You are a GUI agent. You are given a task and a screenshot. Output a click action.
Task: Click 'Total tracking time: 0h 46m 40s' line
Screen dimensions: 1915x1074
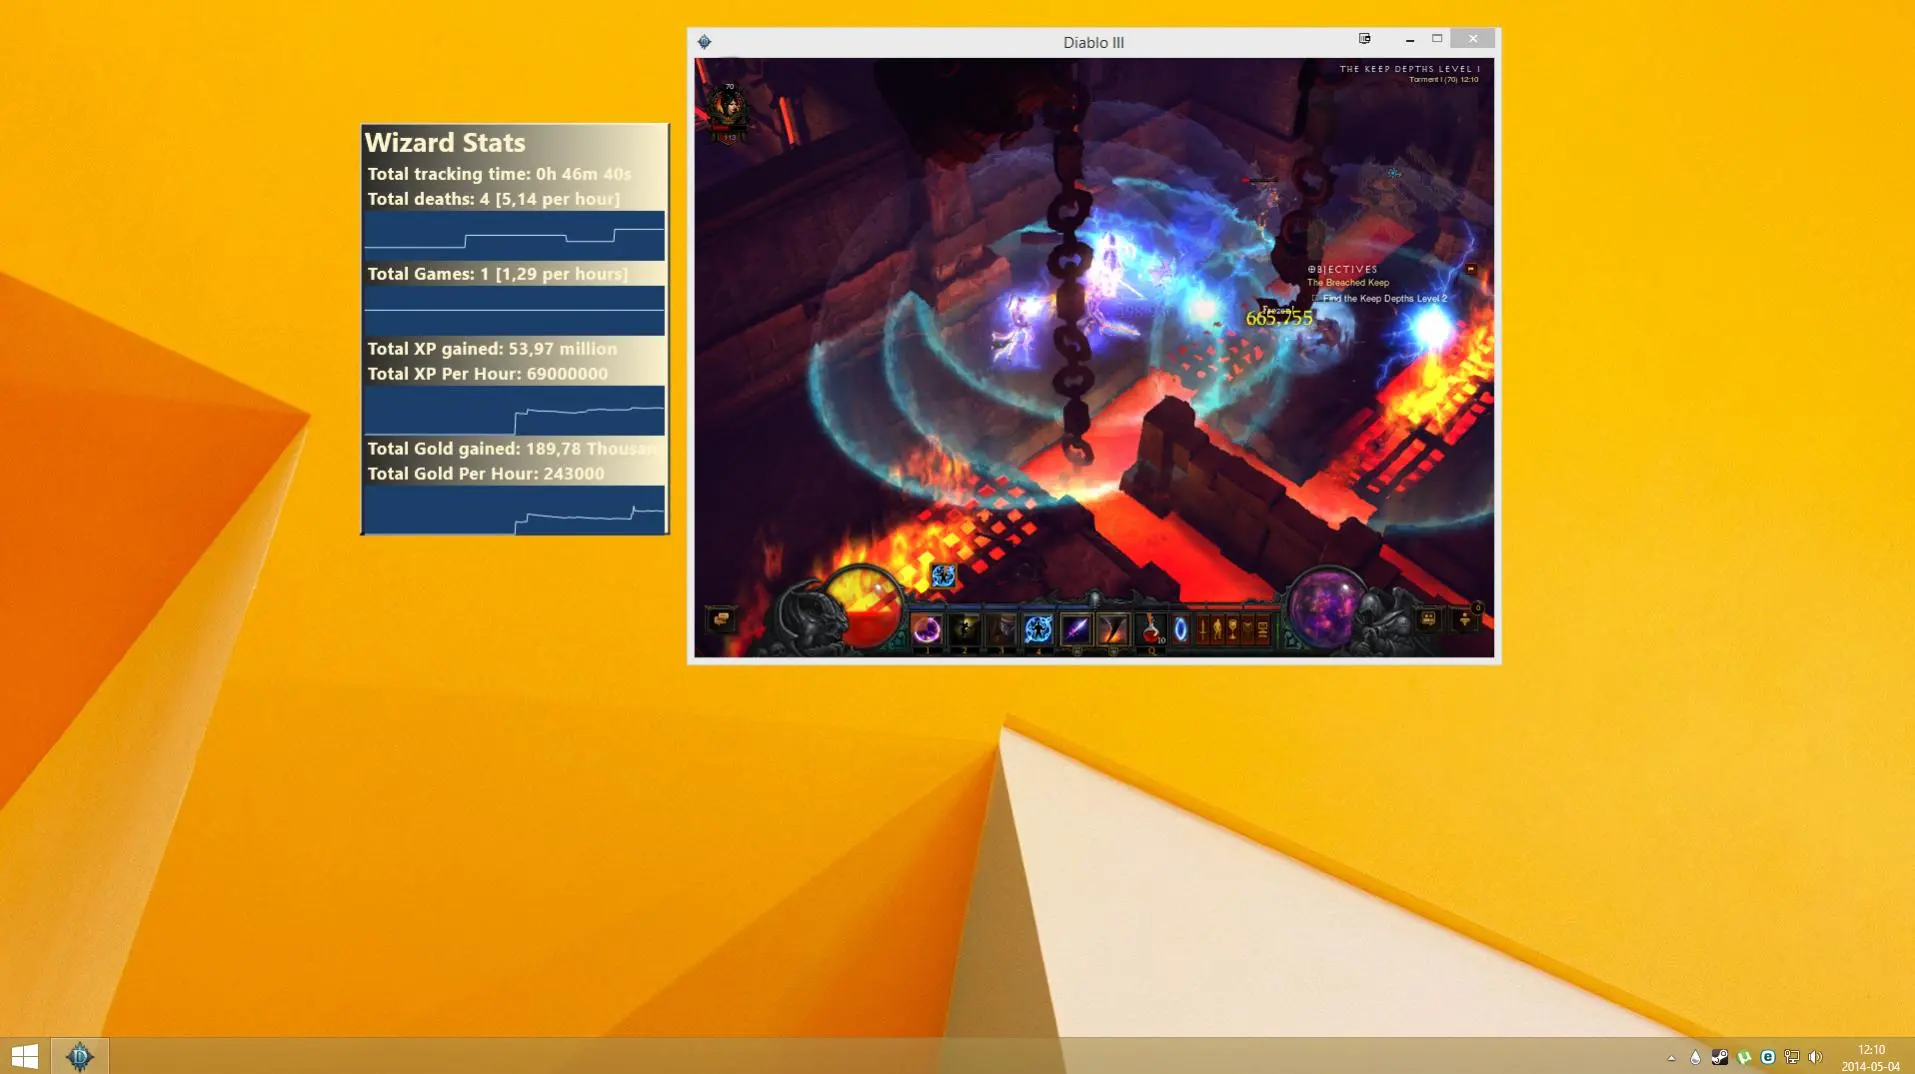[499, 174]
